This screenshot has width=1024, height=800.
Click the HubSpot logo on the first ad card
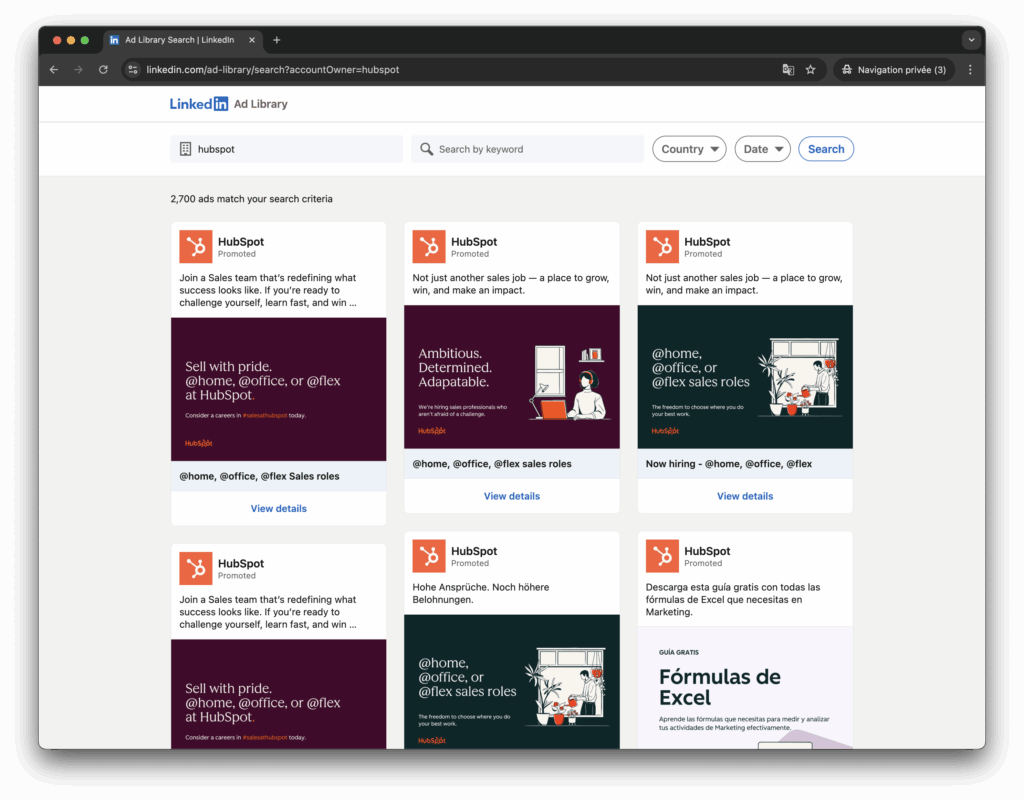(x=196, y=247)
